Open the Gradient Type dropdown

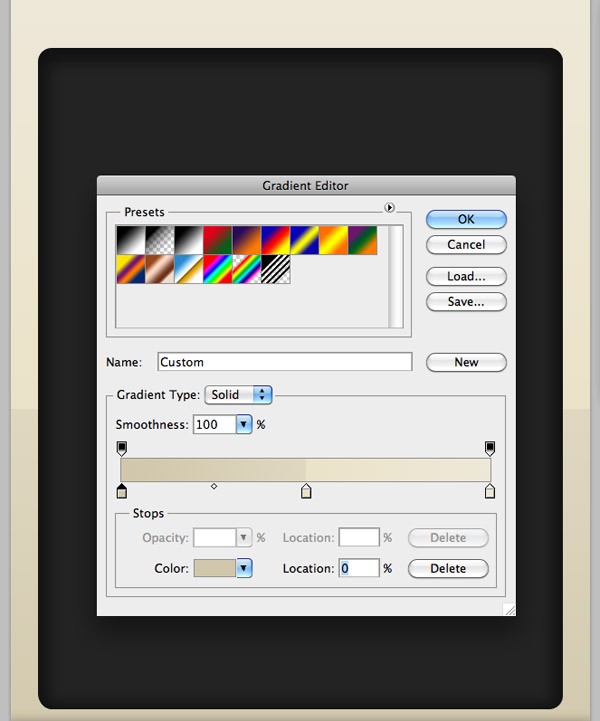coord(239,395)
